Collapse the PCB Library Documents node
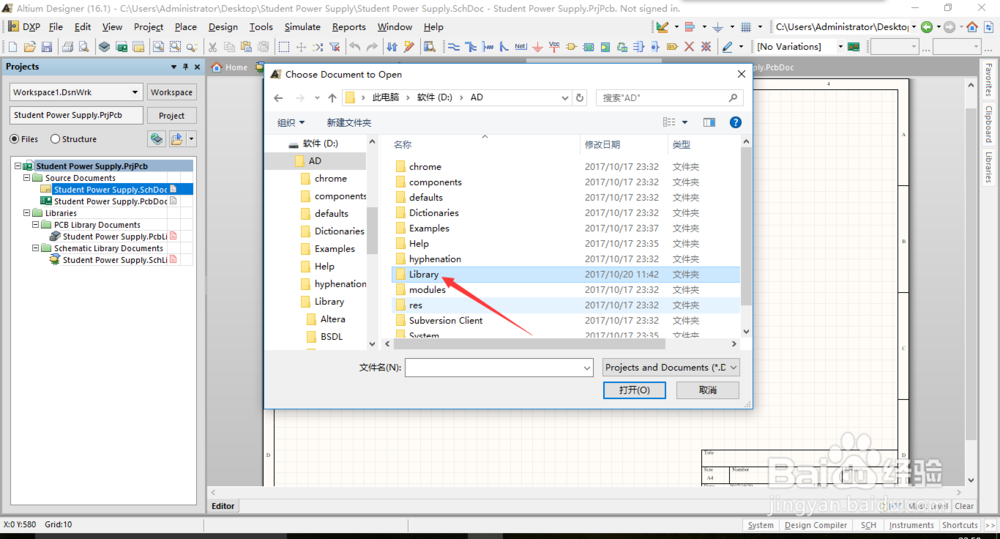Screen dimensions: 1000x539 pyautogui.click(x=36, y=225)
